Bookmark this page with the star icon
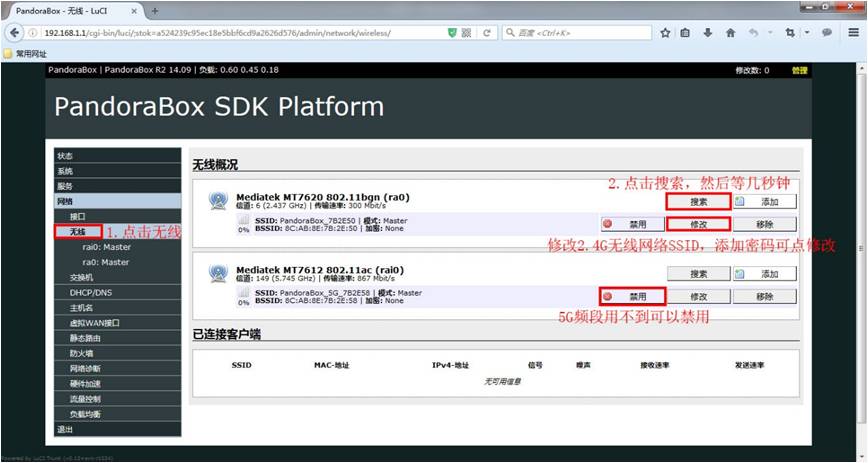The width and height of the screenshot is (868, 463). (x=665, y=33)
